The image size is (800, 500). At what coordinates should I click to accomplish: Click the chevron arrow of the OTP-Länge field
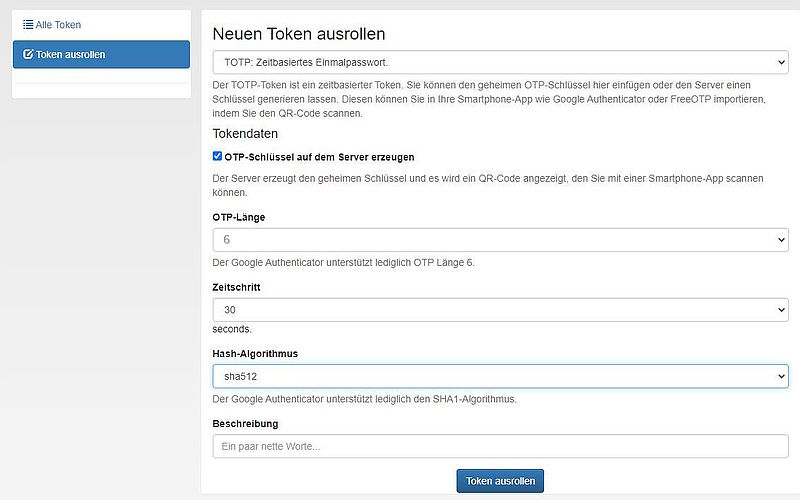click(x=781, y=240)
